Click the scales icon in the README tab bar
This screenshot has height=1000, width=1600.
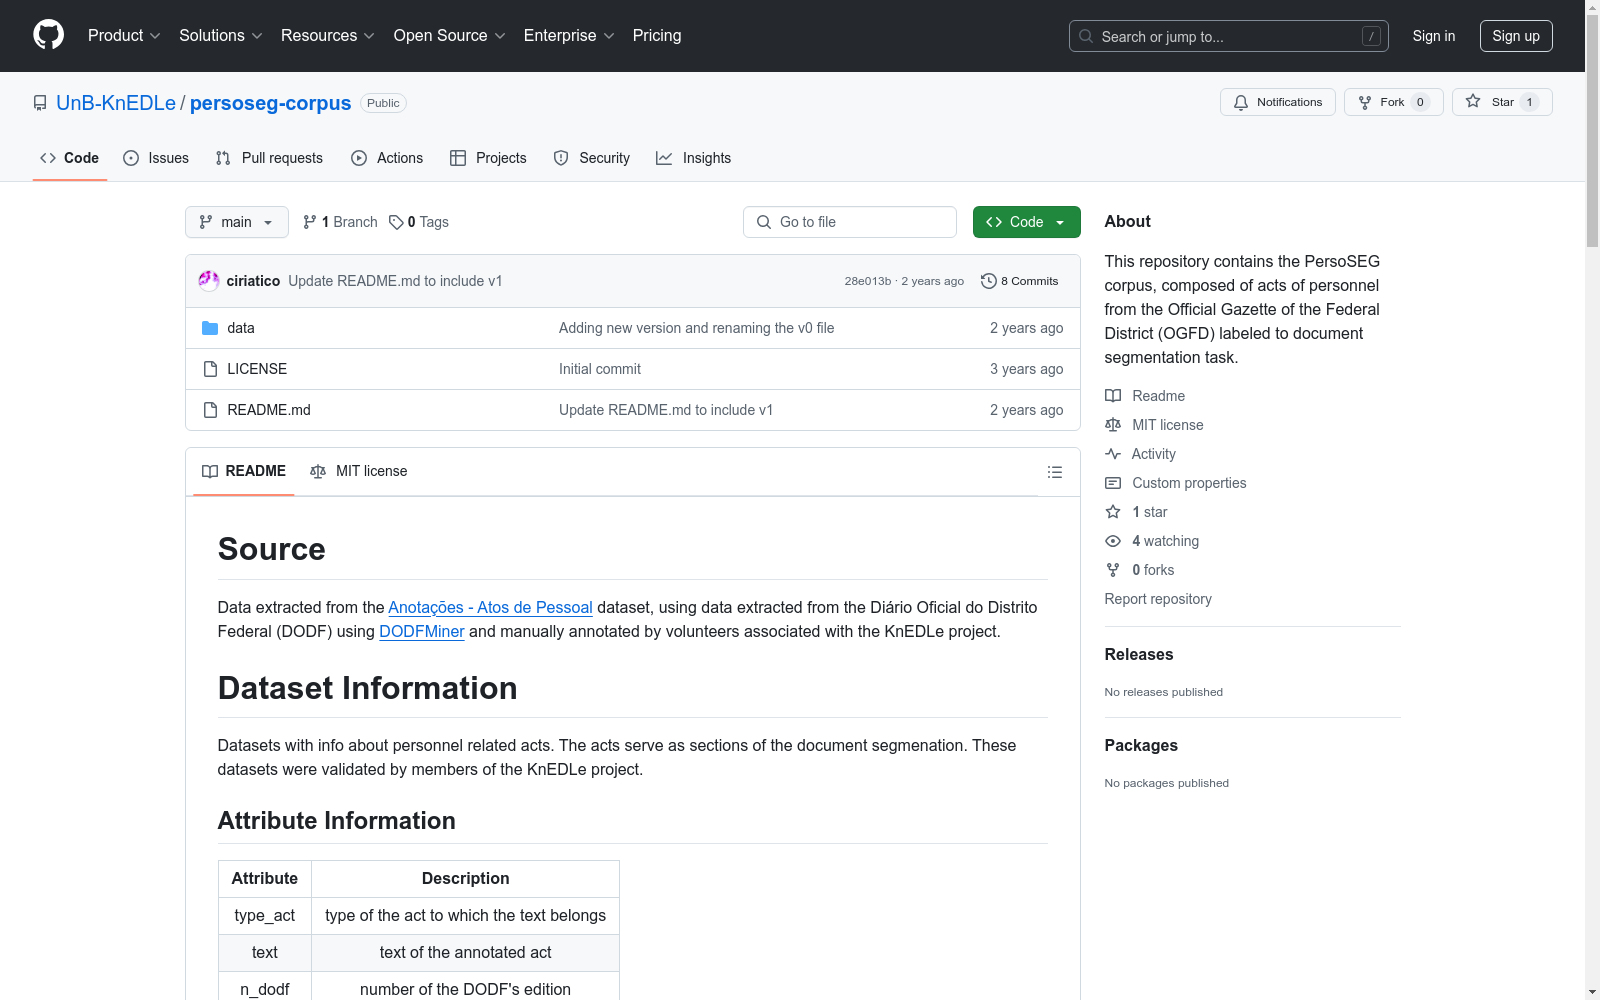pos(318,471)
